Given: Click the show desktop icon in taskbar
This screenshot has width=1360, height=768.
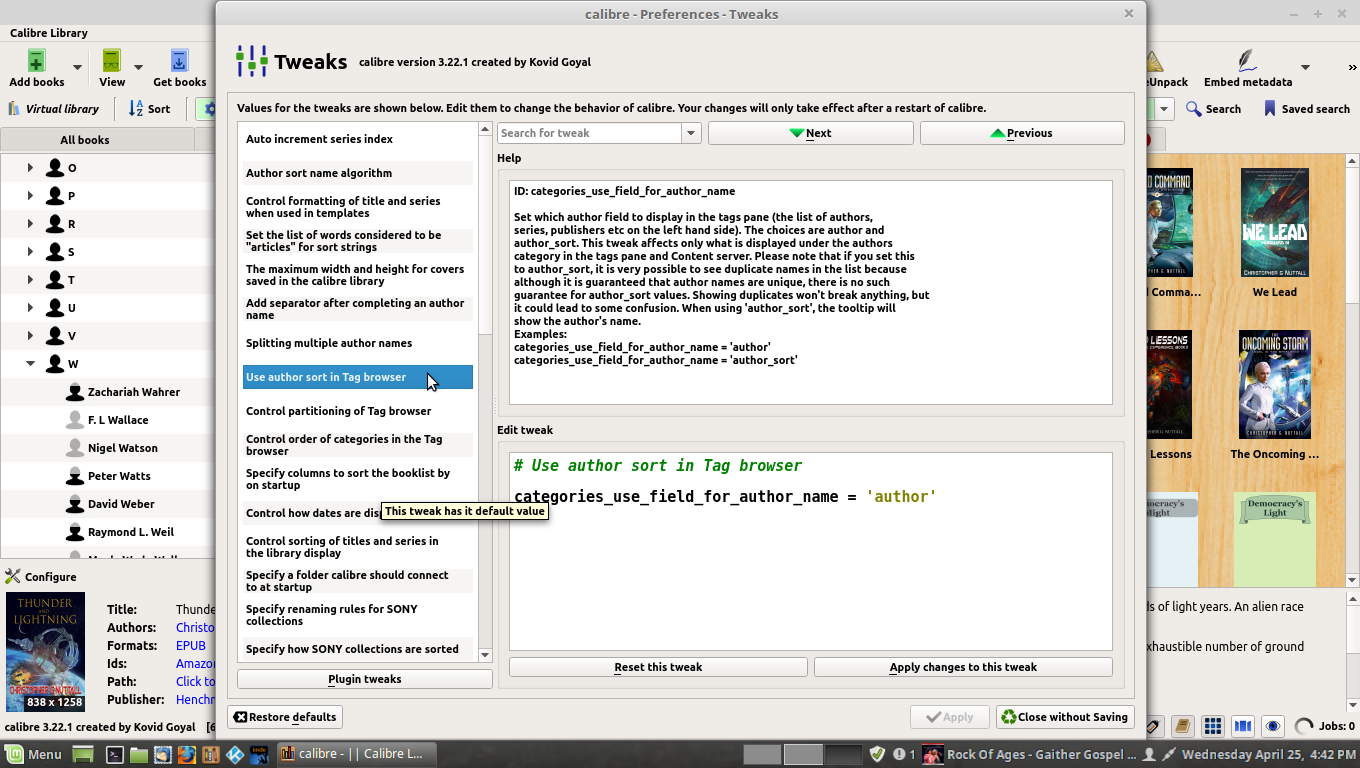Looking at the screenshot, I should point(83,754).
